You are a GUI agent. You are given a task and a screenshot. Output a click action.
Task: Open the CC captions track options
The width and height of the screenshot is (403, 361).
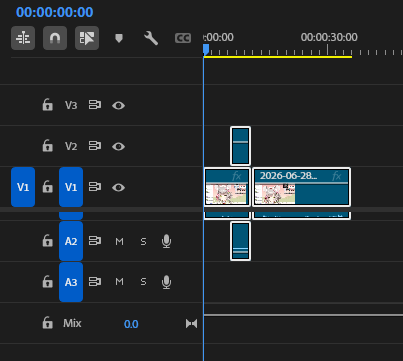click(183, 38)
